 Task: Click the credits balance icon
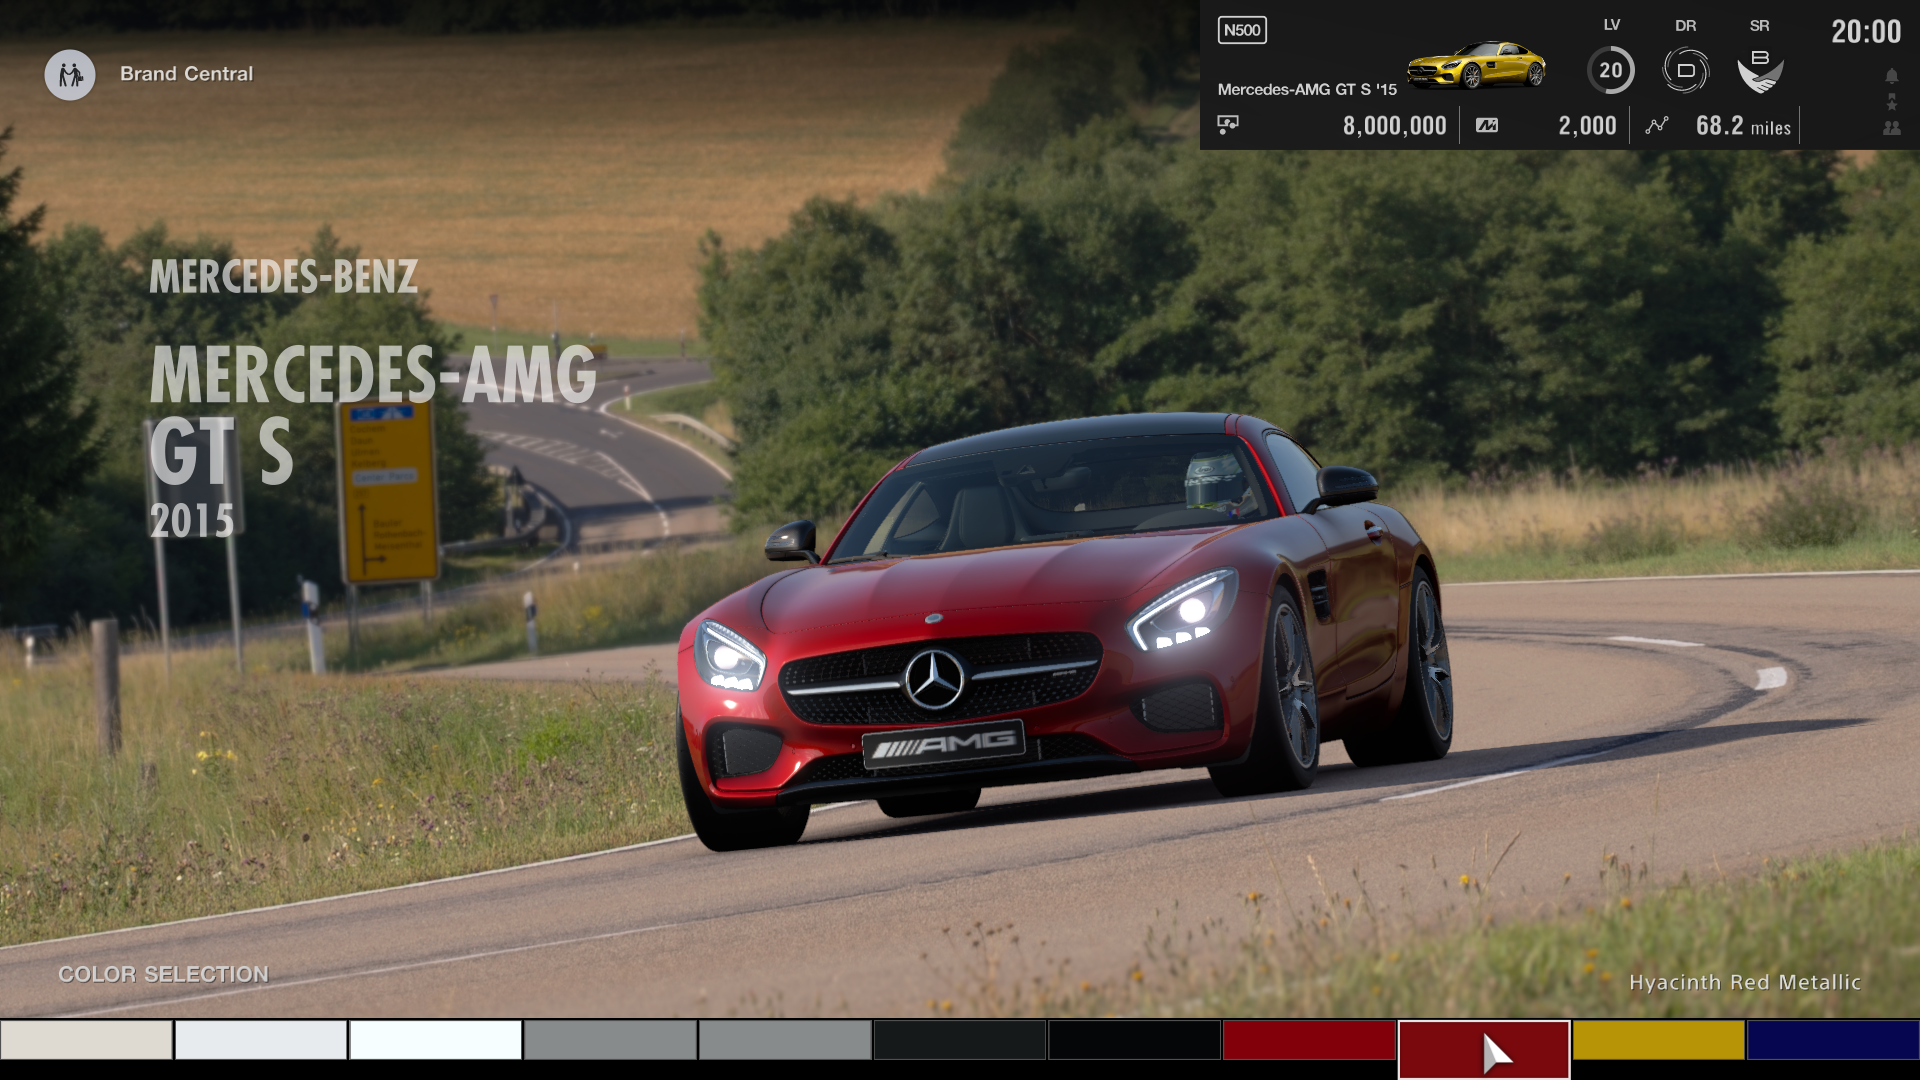click(1228, 125)
